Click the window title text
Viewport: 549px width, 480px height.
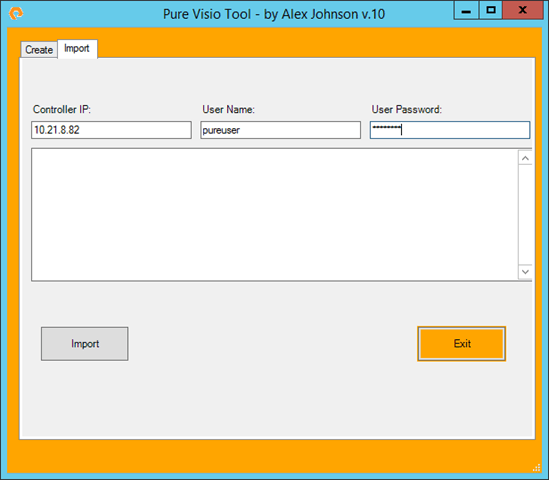[274, 14]
